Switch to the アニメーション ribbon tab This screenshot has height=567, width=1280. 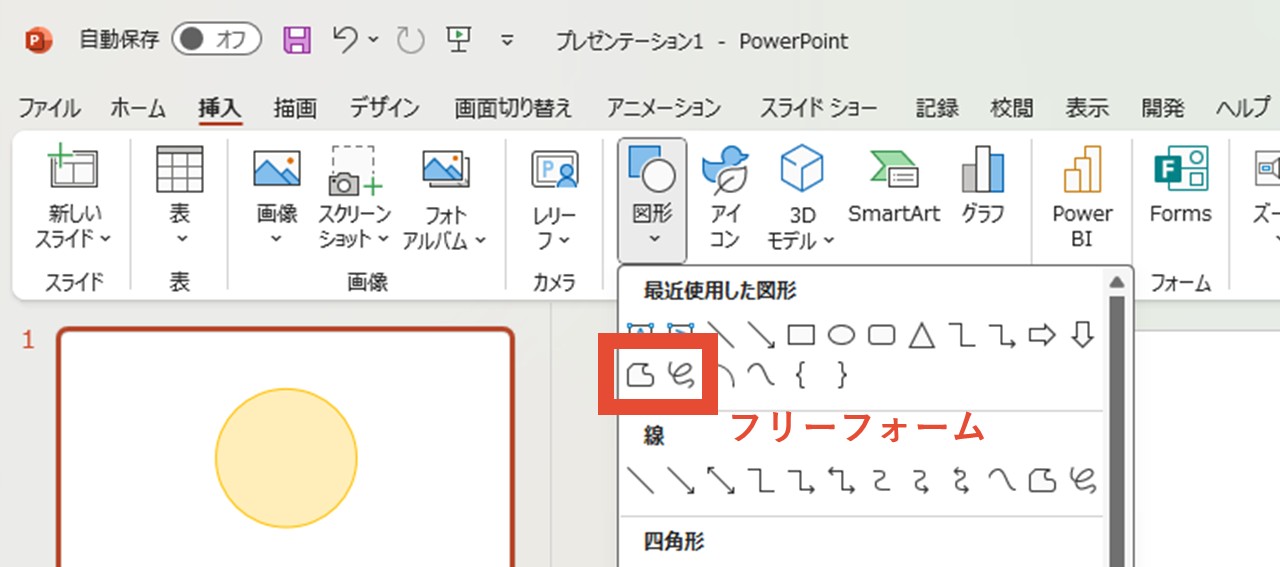[663, 108]
